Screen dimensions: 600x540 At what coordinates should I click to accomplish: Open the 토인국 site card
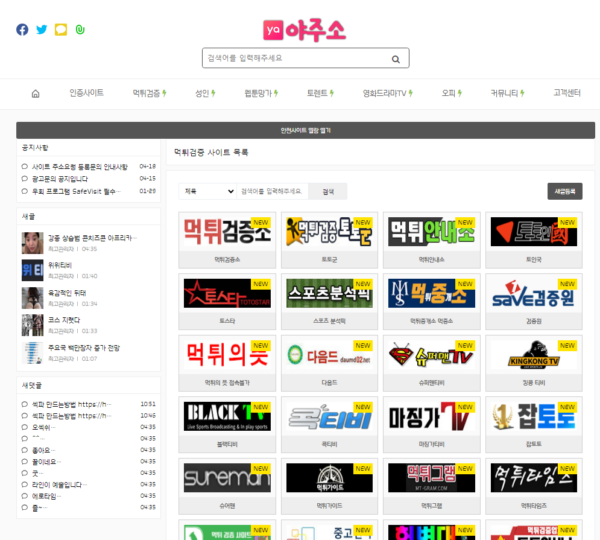pyautogui.click(x=534, y=240)
